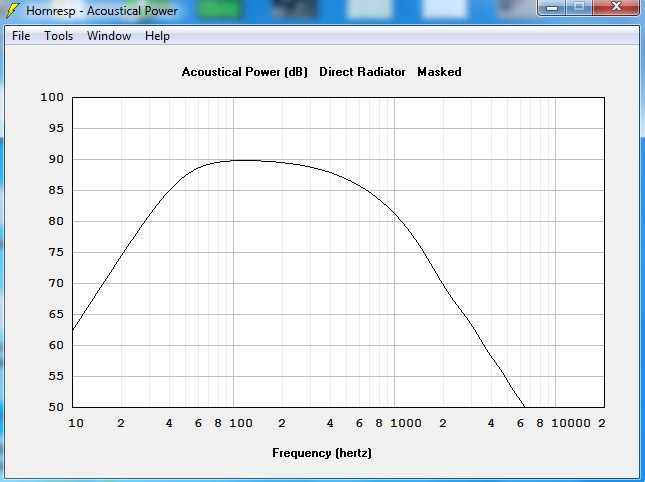
Task: Click the 50 dB y-axis value
Action: tap(56, 407)
